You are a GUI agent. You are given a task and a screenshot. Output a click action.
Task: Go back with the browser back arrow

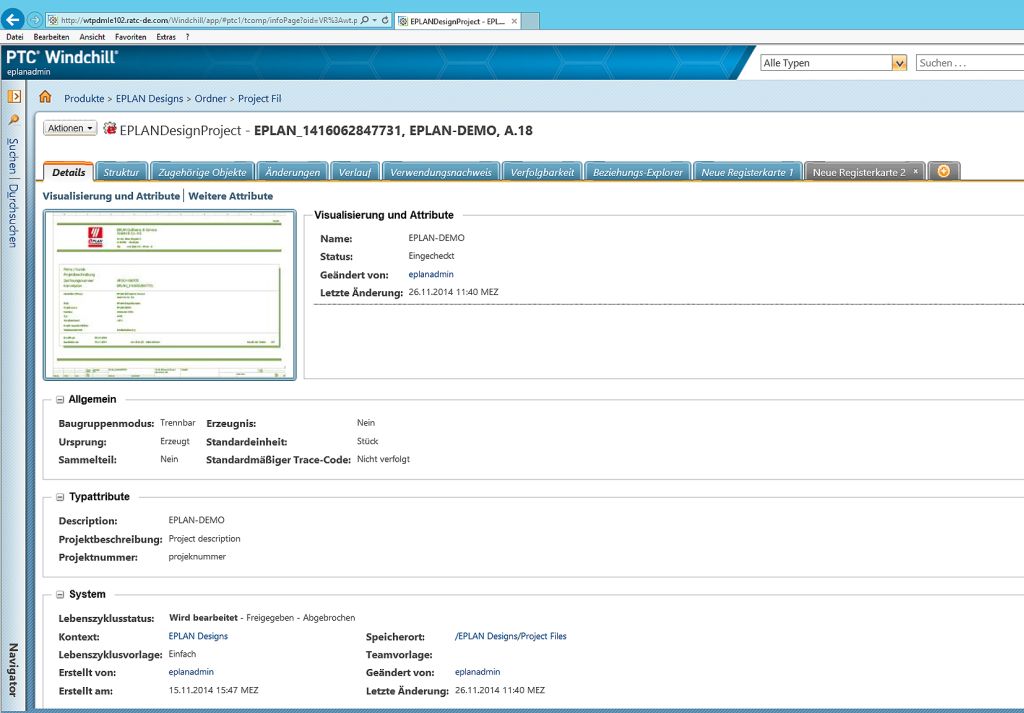[x=12, y=20]
